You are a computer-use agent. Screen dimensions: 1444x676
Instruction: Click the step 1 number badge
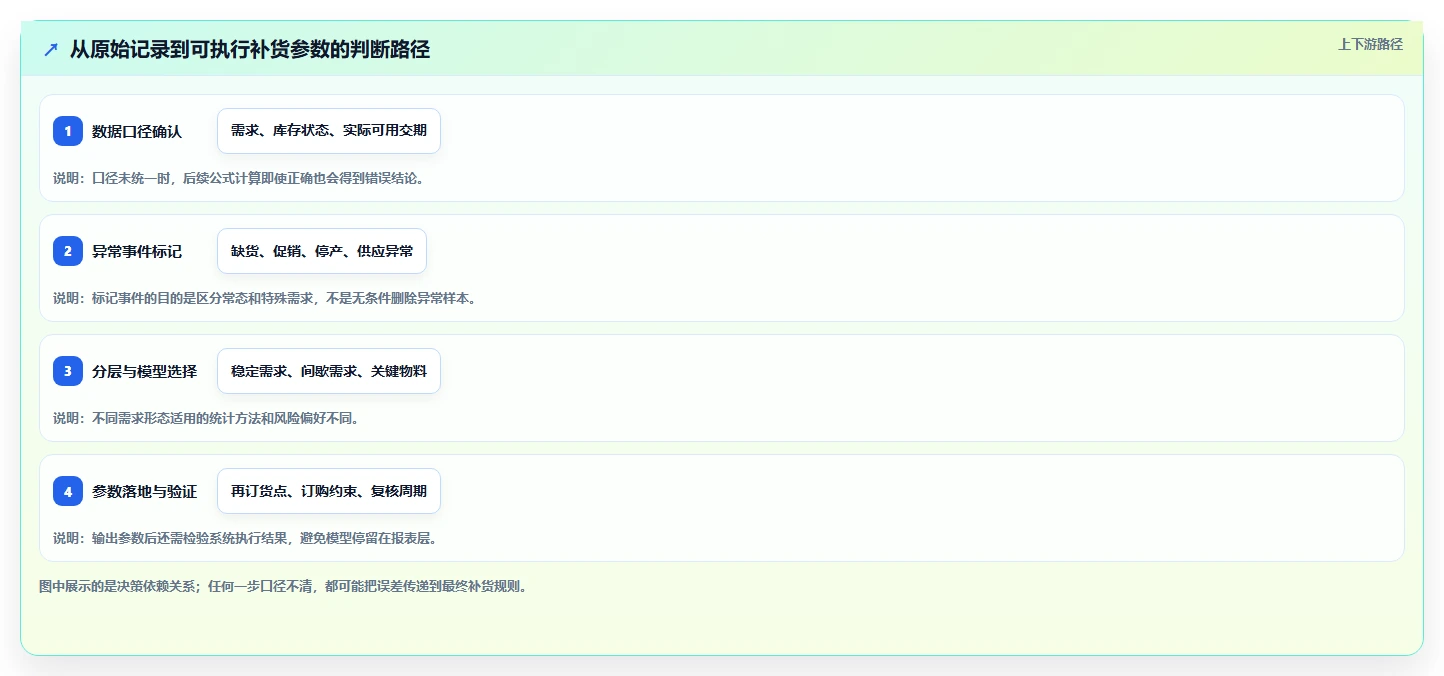pos(68,131)
